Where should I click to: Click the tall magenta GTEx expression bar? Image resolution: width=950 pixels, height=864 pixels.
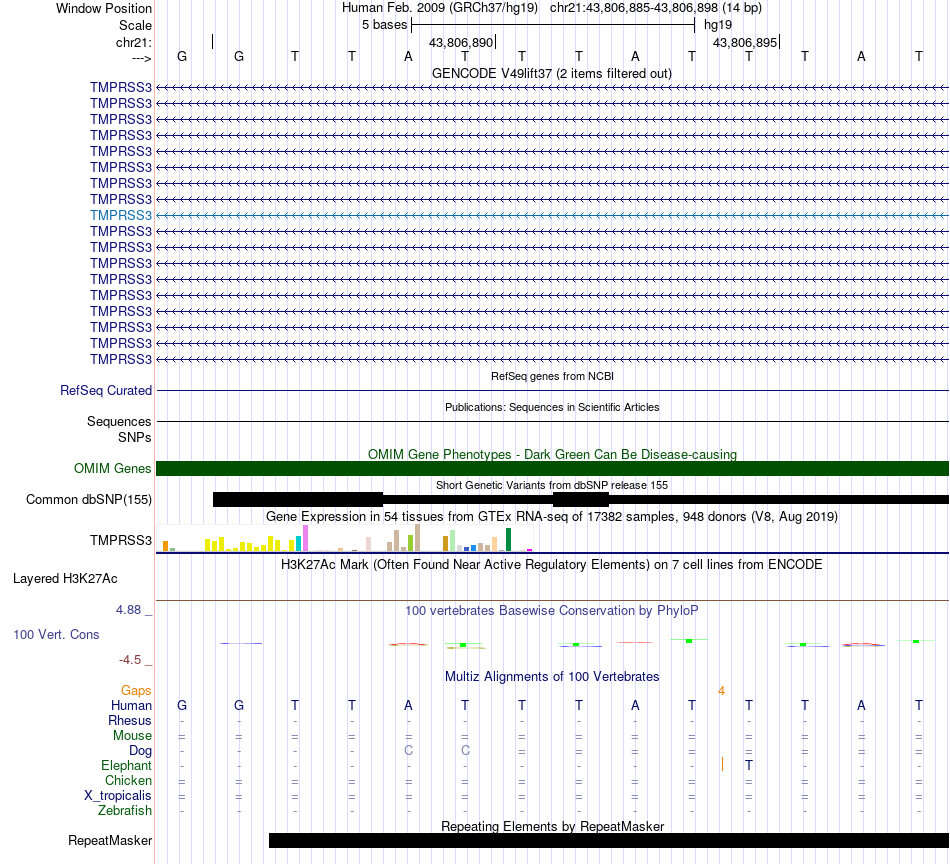tap(305, 537)
